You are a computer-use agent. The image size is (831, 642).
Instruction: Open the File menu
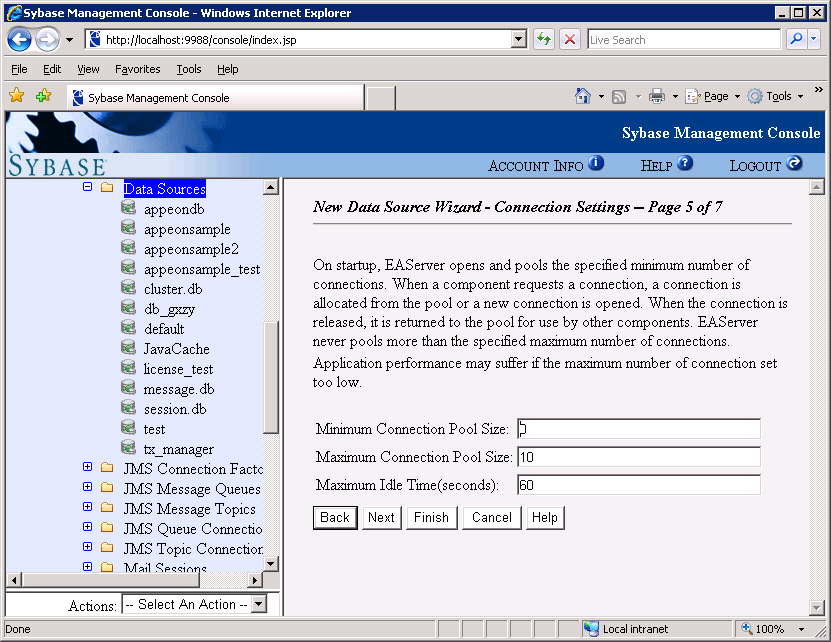pos(19,69)
